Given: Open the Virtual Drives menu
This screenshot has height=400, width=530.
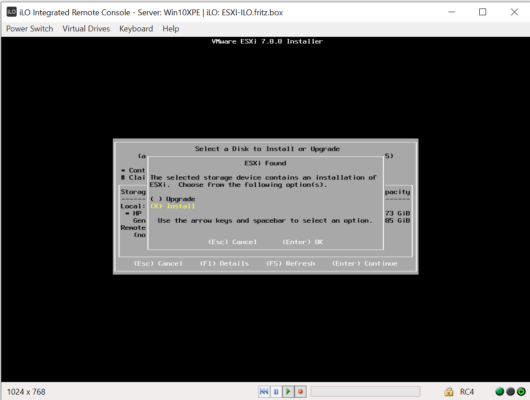Looking at the screenshot, I should tap(86, 29).
